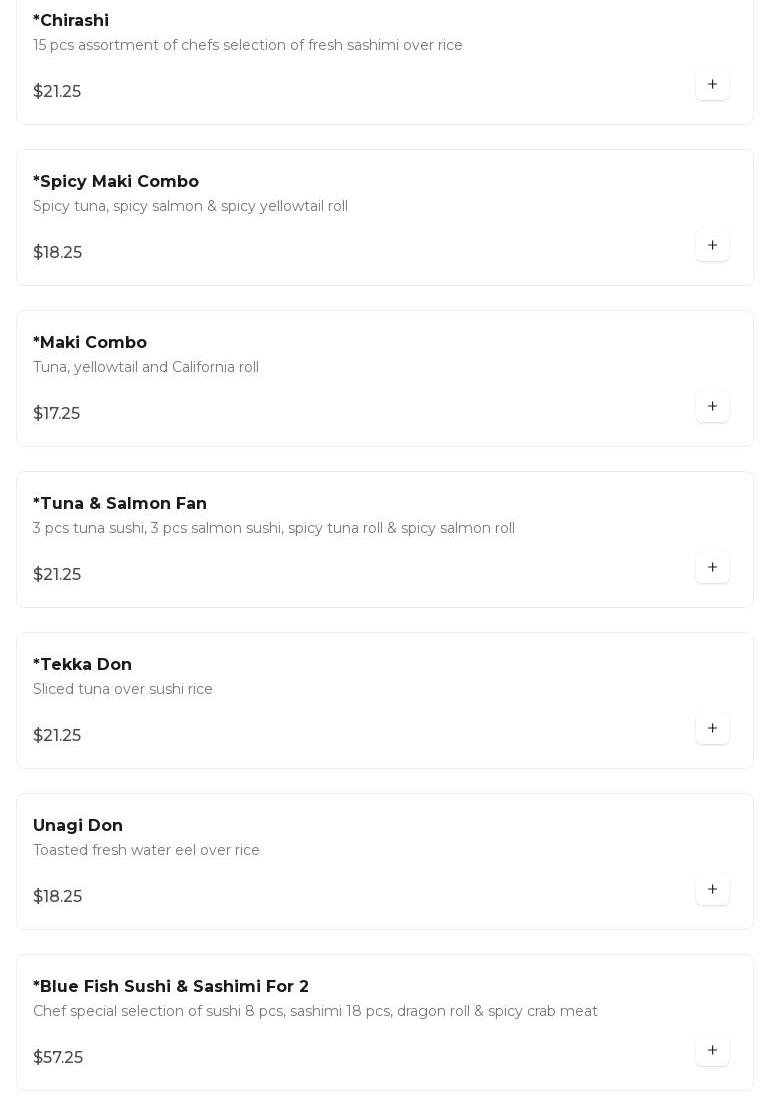
Task: Click the Chirashi $21.25 price
Action: [x=57, y=92]
